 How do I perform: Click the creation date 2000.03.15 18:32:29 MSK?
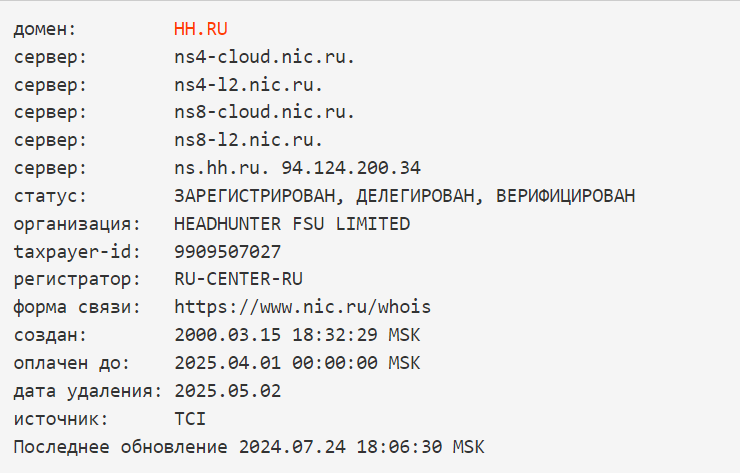click(x=297, y=334)
